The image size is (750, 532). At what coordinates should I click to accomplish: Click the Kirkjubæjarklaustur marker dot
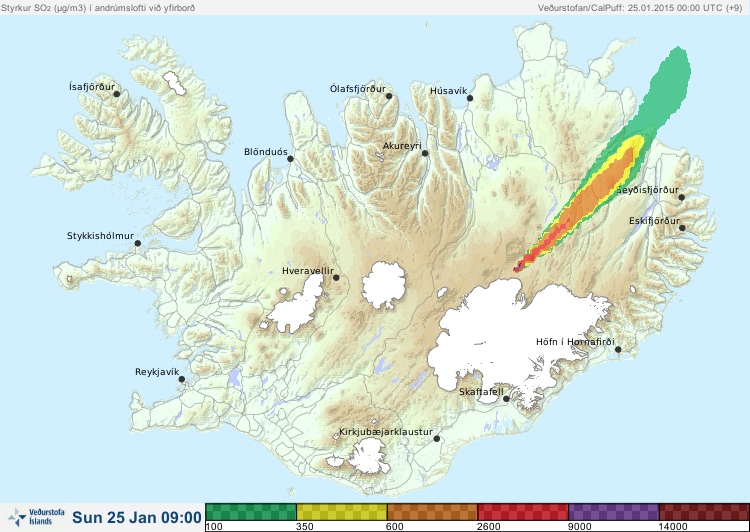coord(436,439)
